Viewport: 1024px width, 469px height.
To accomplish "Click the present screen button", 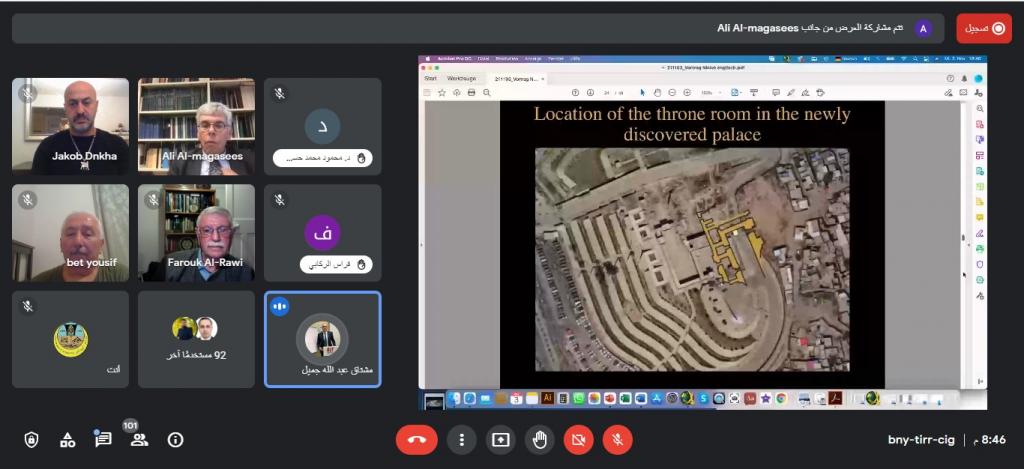I will point(500,439).
